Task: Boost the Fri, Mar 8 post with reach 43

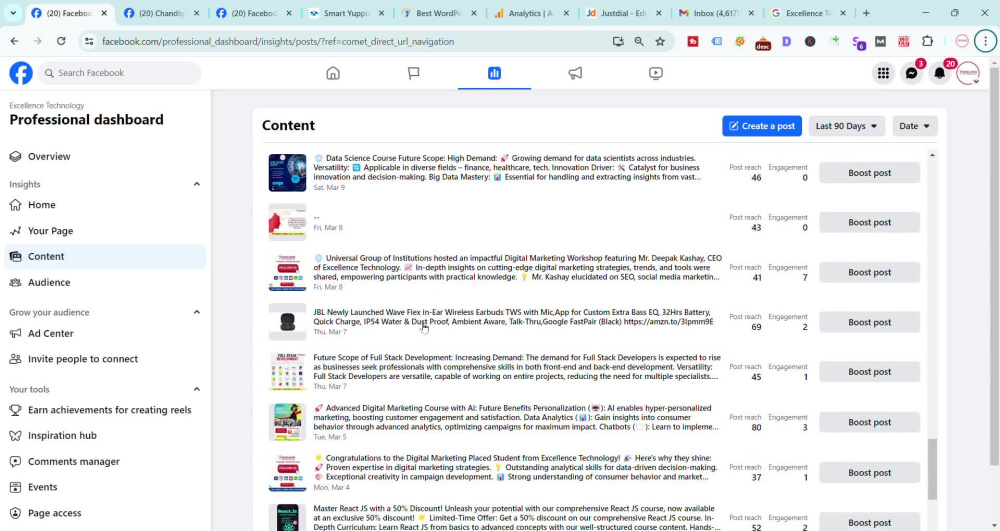Action: pos(869,222)
